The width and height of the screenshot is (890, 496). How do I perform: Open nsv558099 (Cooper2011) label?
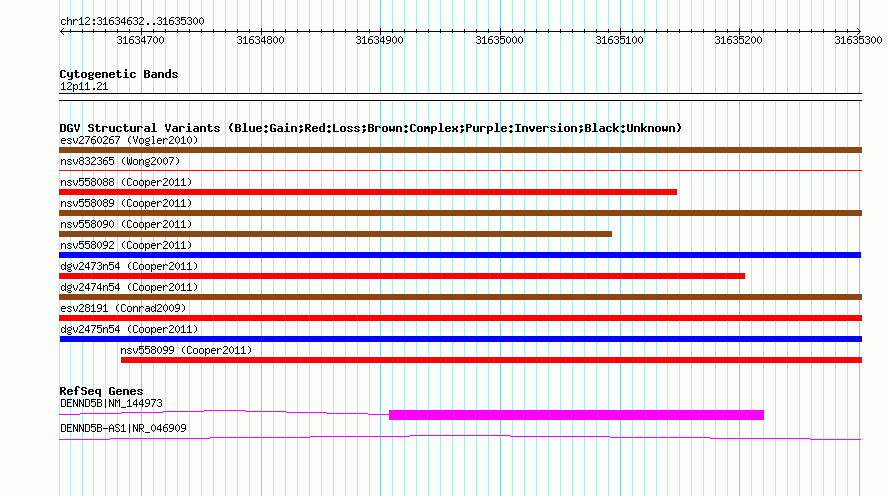click(x=186, y=350)
